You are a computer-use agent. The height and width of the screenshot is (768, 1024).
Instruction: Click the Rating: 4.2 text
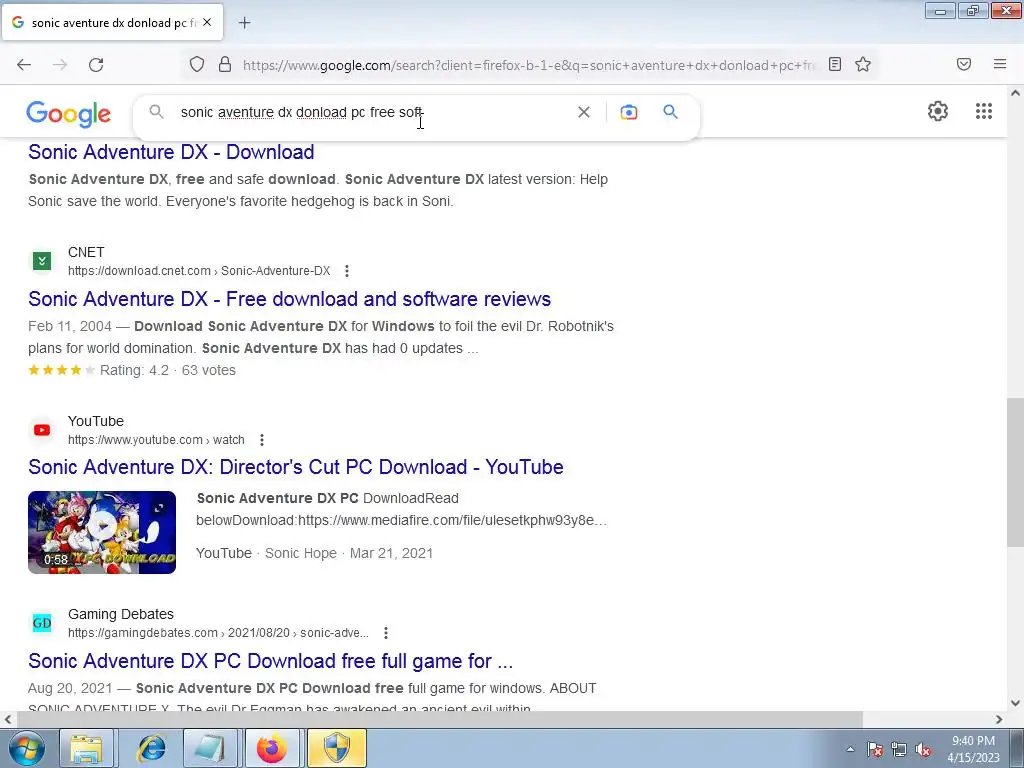(x=134, y=370)
